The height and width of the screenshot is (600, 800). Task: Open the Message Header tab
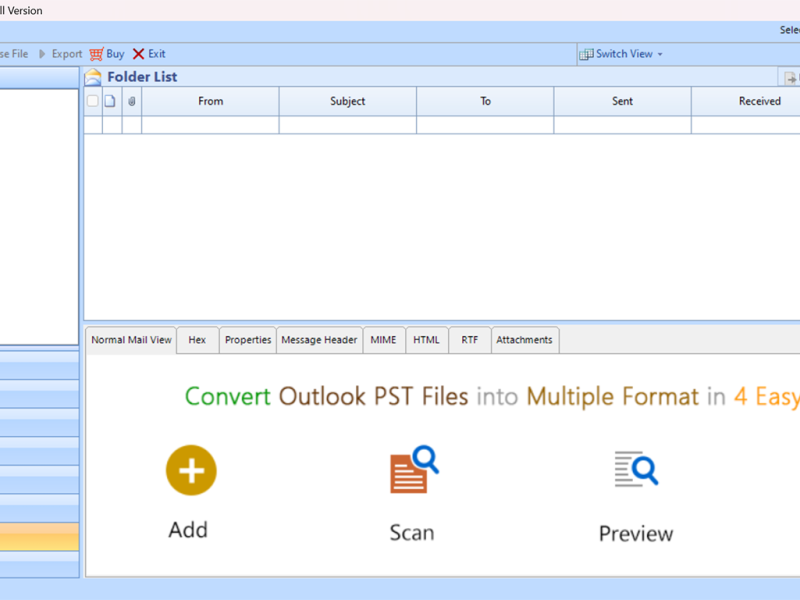tap(319, 340)
